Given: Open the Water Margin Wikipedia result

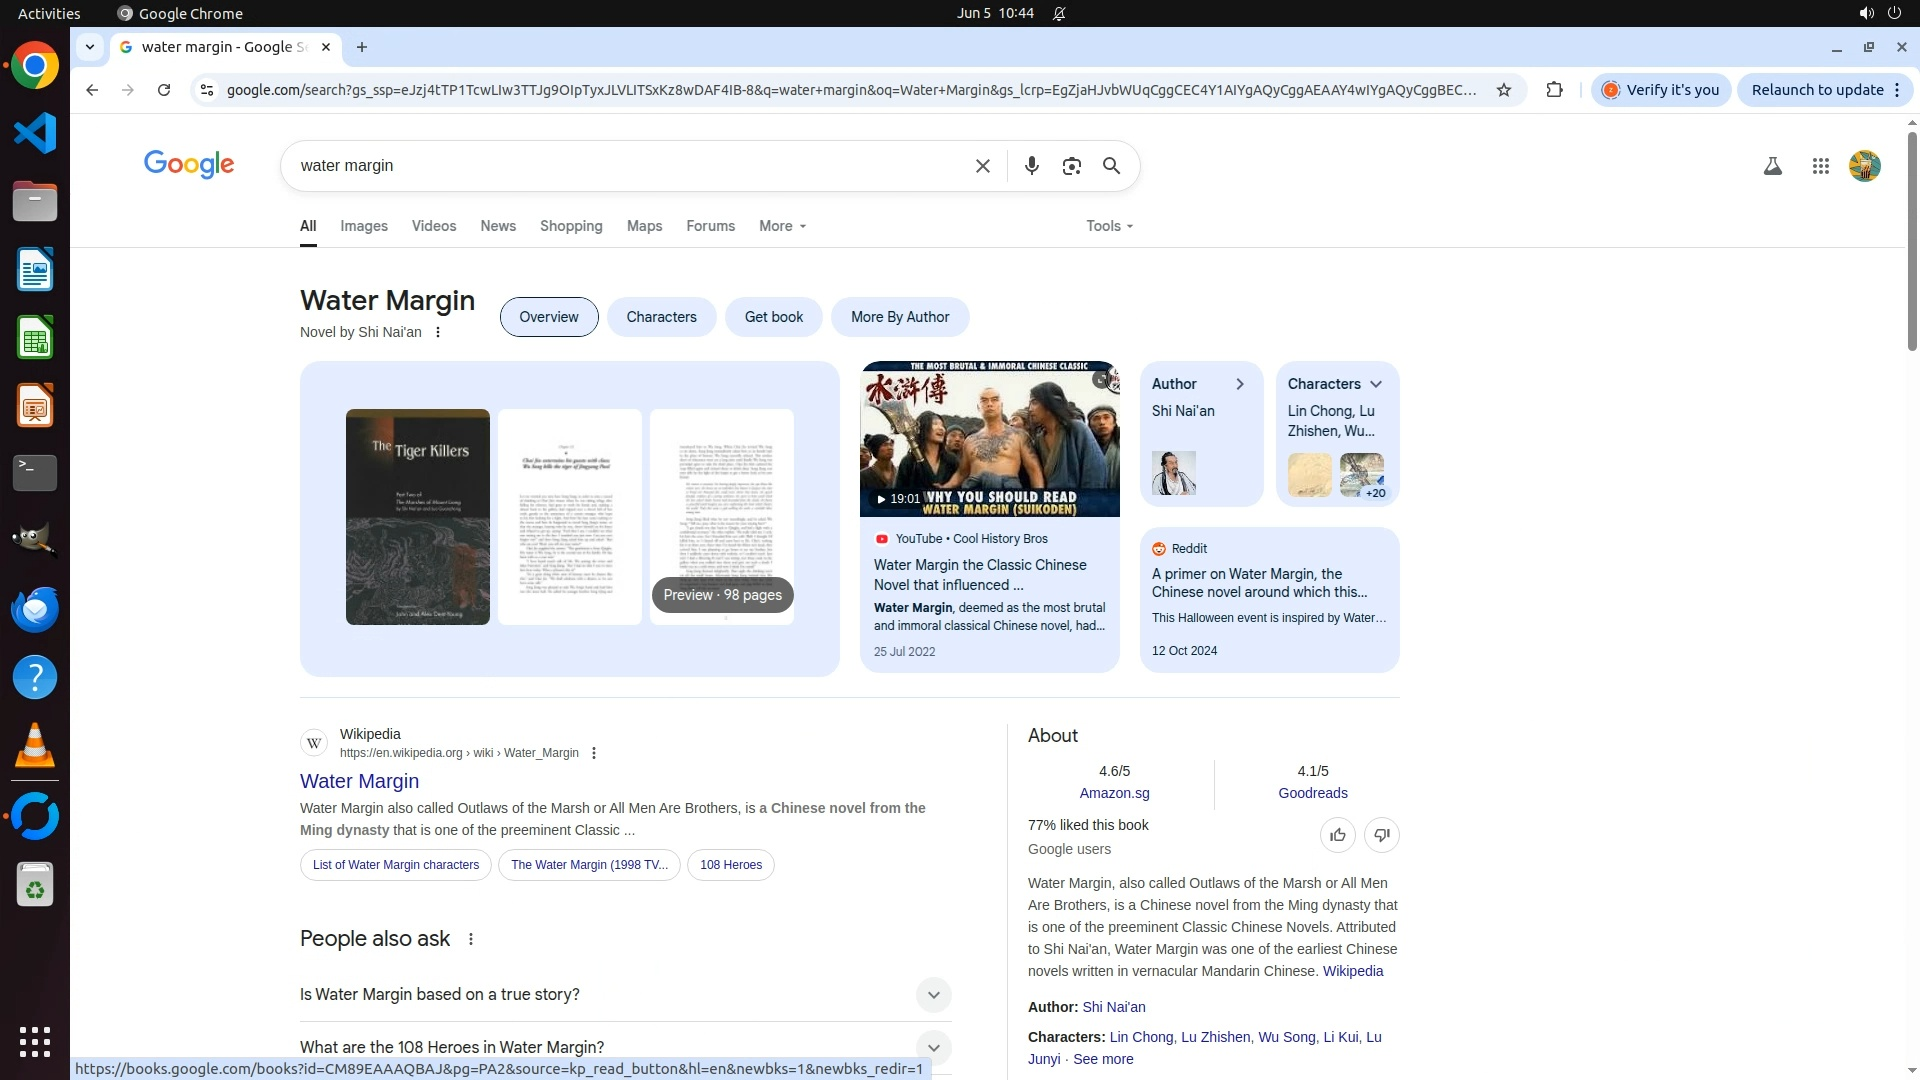Looking at the screenshot, I should point(359,781).
